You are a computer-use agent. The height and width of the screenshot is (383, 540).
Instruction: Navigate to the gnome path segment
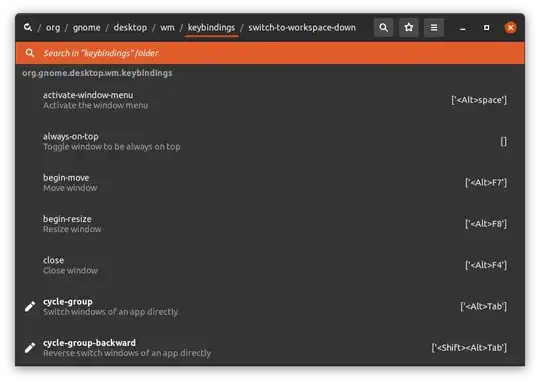tap(86, 28)
